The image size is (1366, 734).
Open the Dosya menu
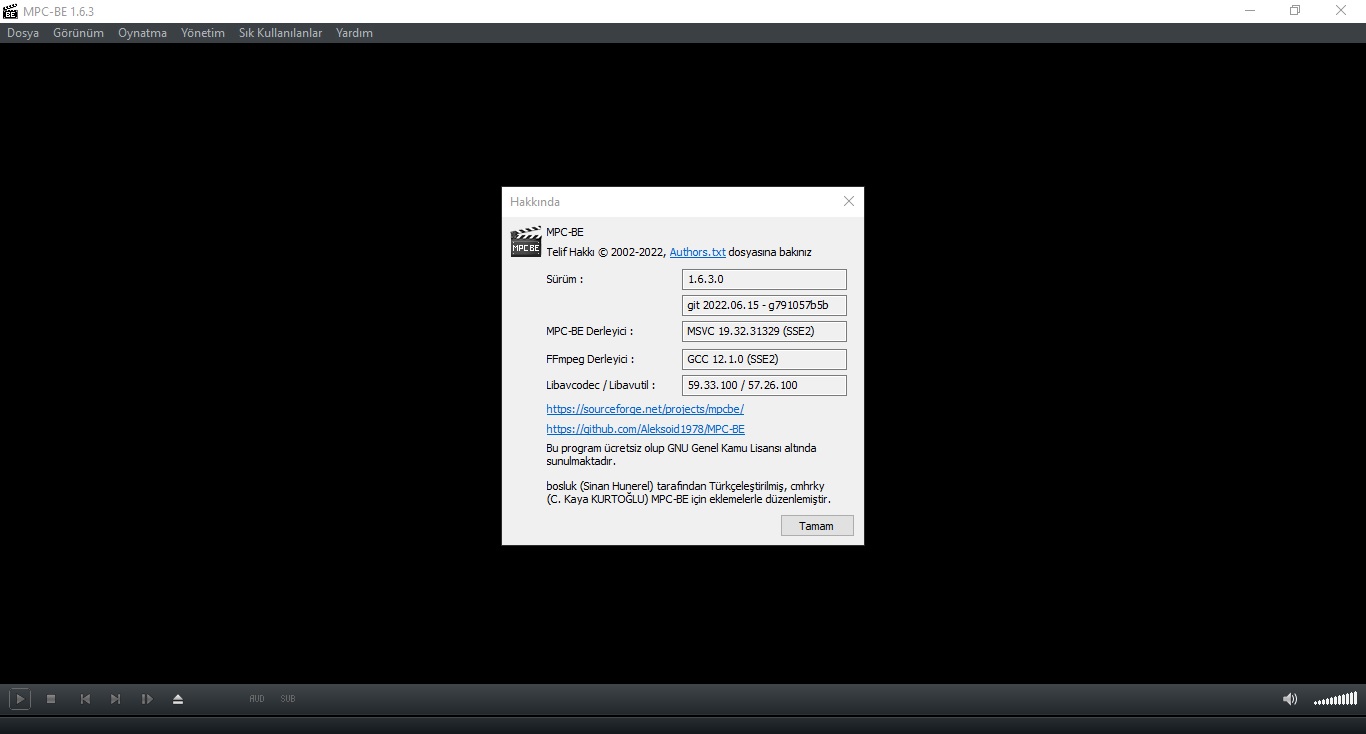(23, 33)
